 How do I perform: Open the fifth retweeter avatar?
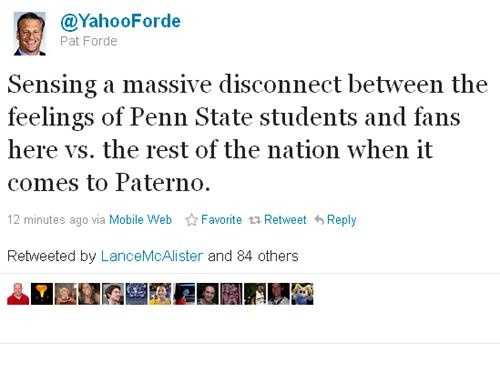tap(113, 294)
